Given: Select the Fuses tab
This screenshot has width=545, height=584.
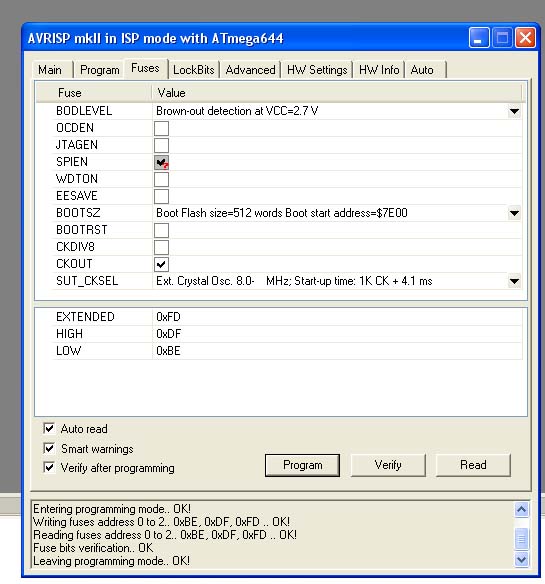Looking at the screenshot, I should [145, 68].
